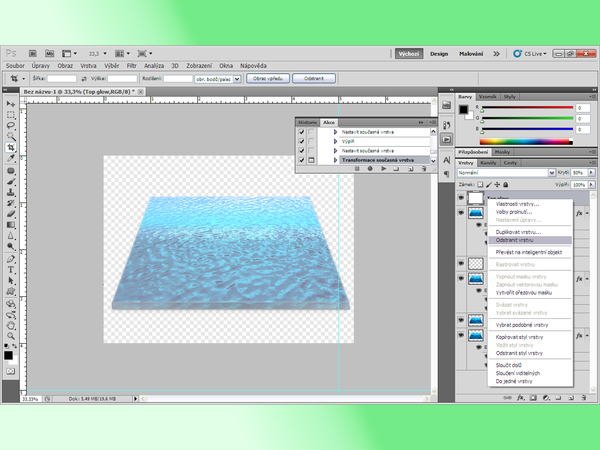Choose Odstranit vrstvu from context menu
This screenshot has height=450, width=600.
[x=520, y=240]
